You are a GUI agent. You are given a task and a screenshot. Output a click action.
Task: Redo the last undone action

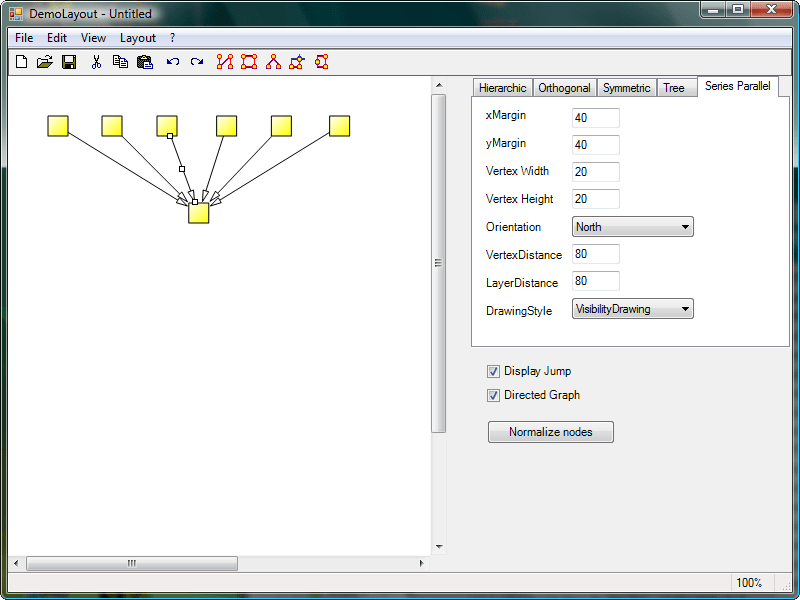click(x=197, y=62)
